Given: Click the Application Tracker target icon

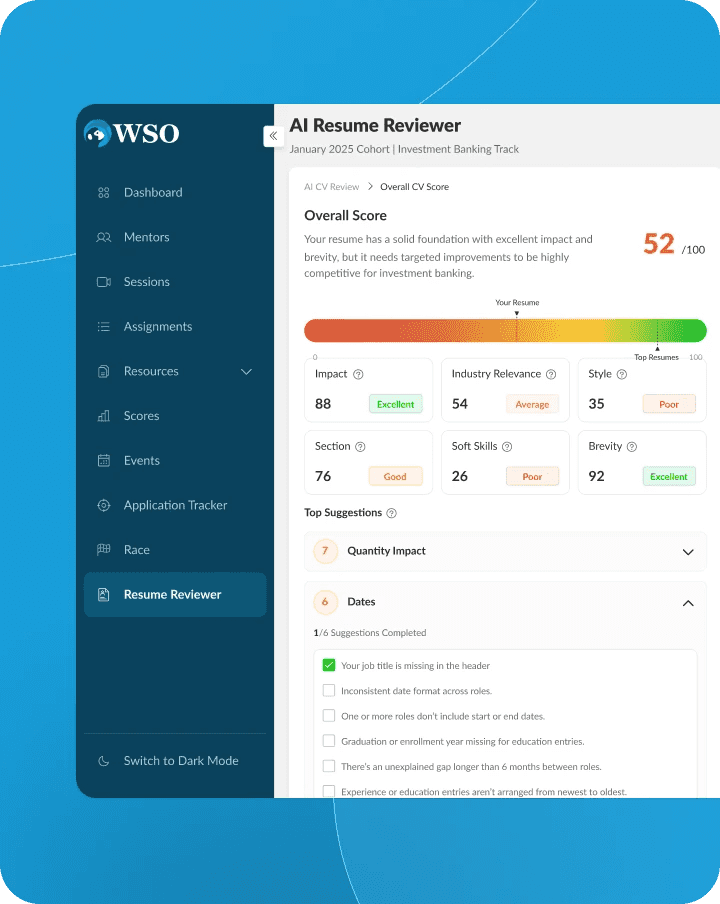Looking at the screenshot, I should pyautogui.click(x=104, y=505).
